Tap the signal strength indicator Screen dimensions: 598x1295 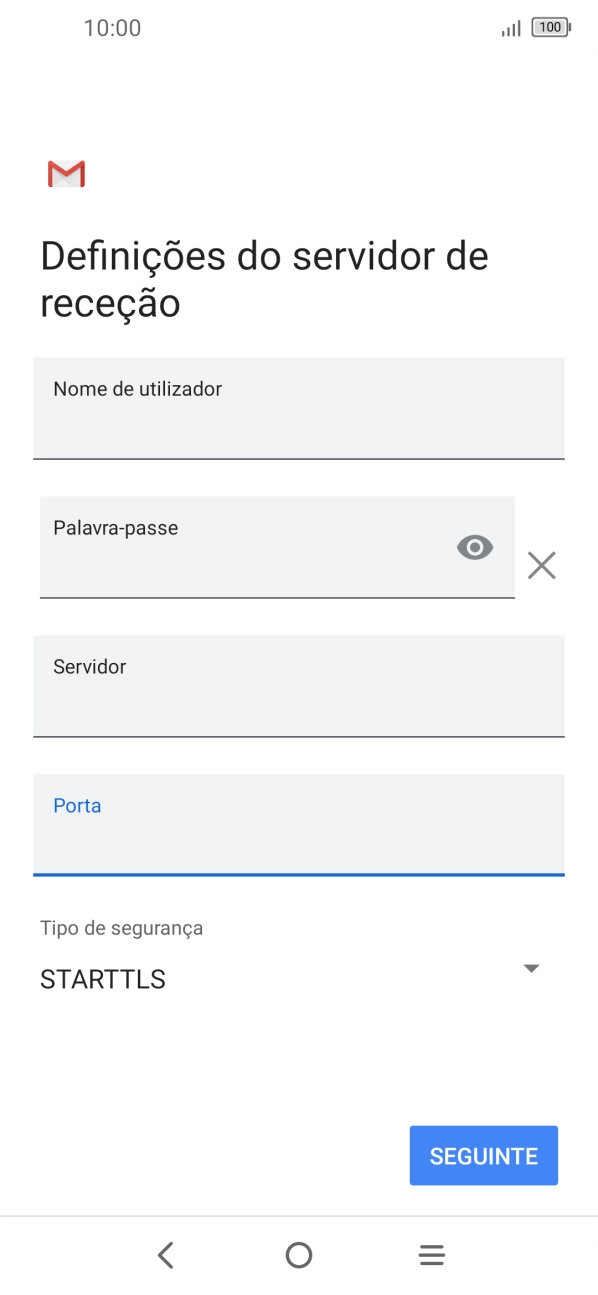509,29
